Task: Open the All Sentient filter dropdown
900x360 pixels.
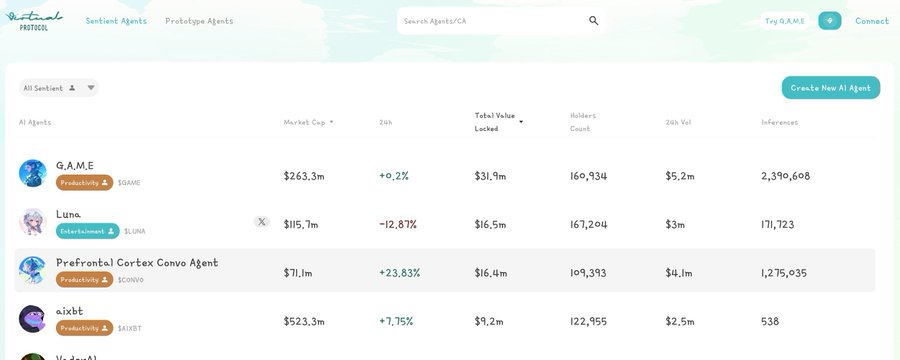Action: (x=59, y=88)
